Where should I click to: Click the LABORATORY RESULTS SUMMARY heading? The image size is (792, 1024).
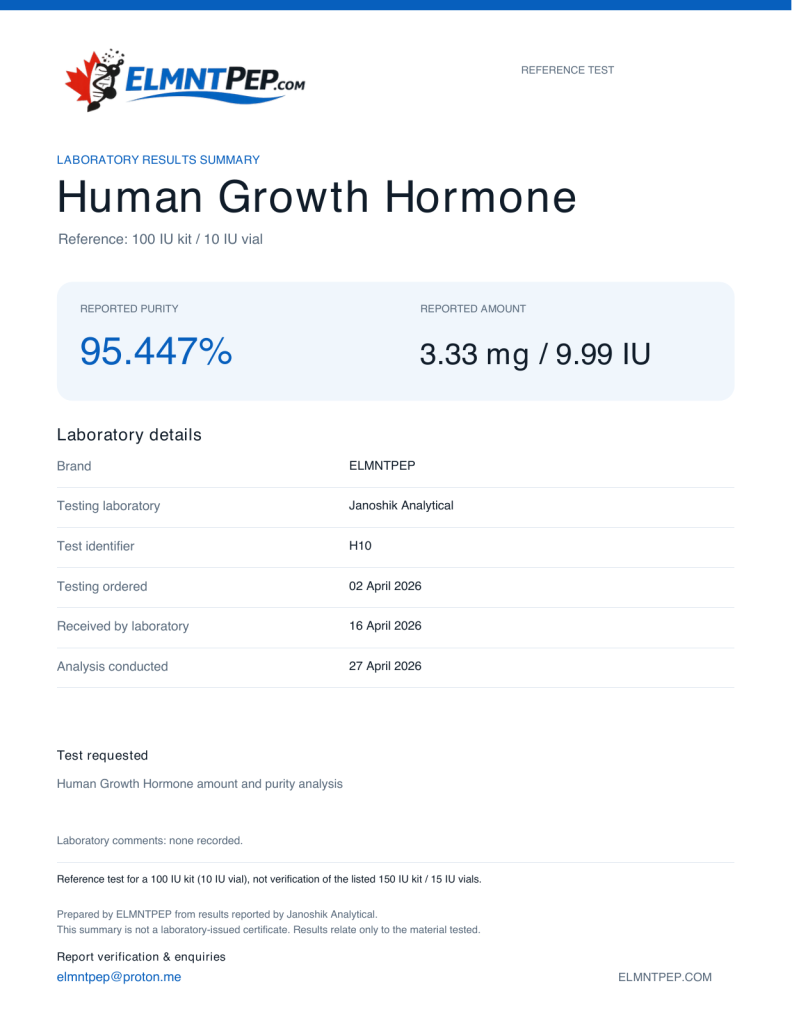tap(158, 160)
